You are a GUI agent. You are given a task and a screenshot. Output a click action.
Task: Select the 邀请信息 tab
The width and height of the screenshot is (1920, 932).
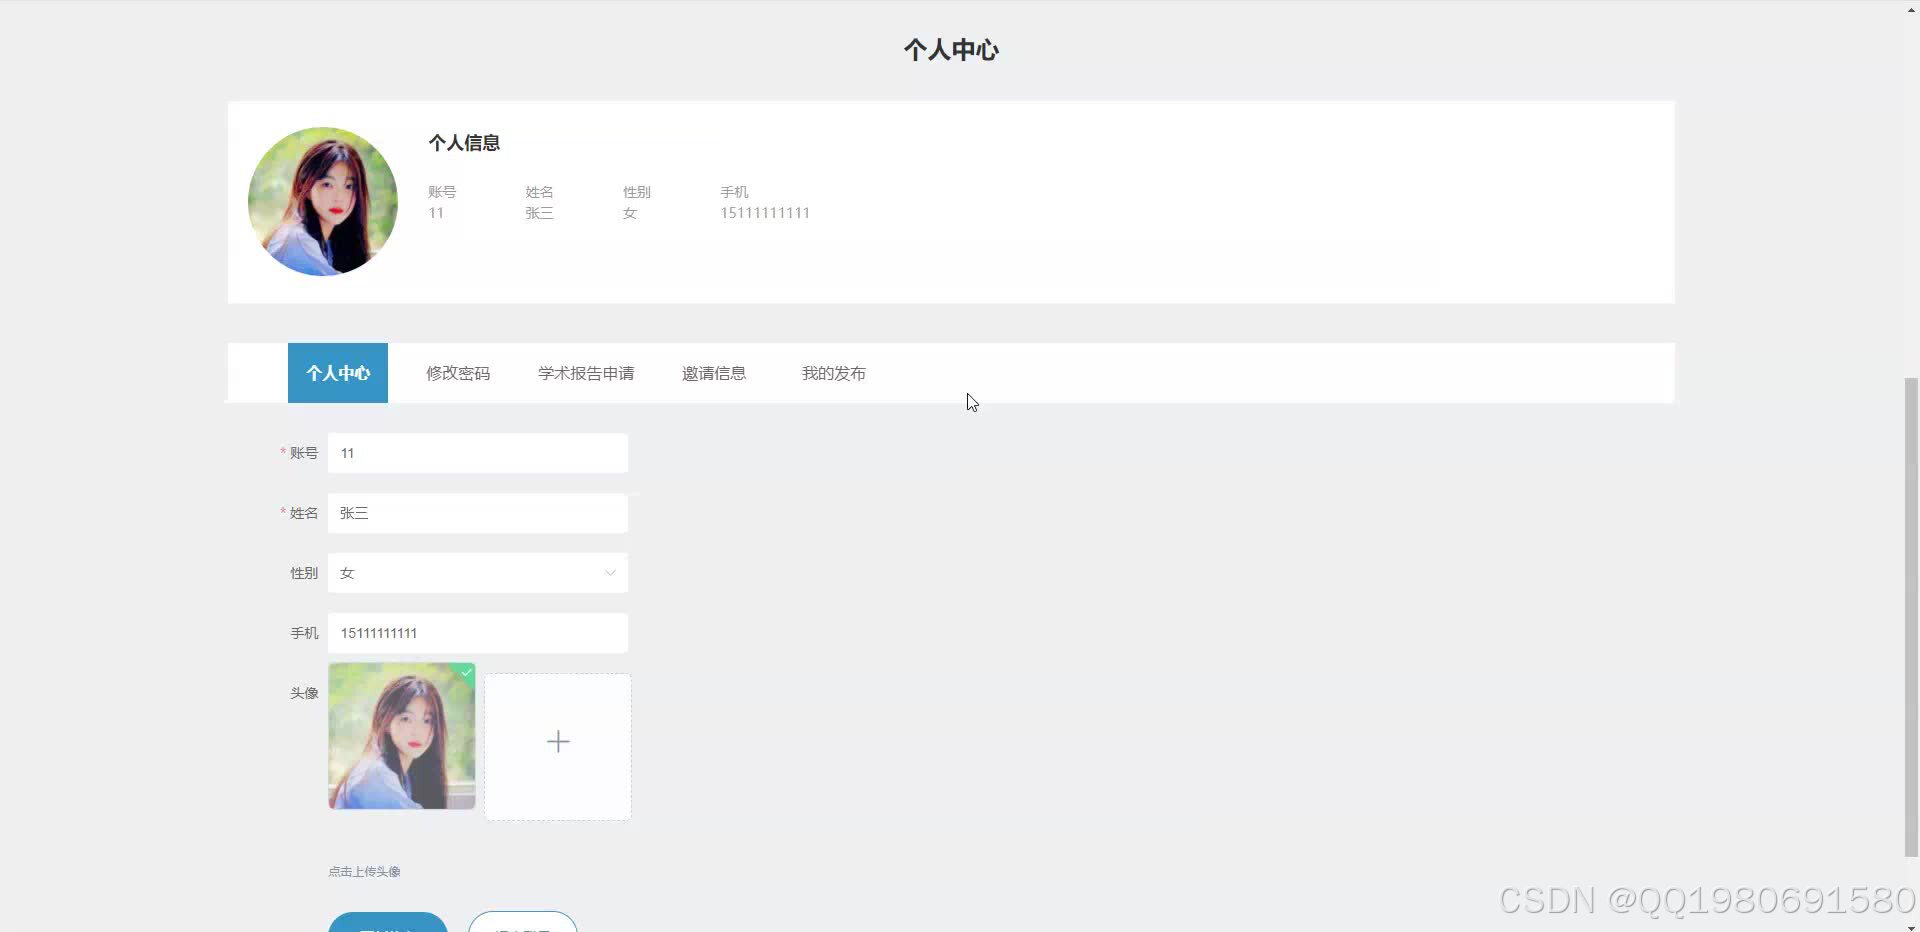(x=714, y=373)
